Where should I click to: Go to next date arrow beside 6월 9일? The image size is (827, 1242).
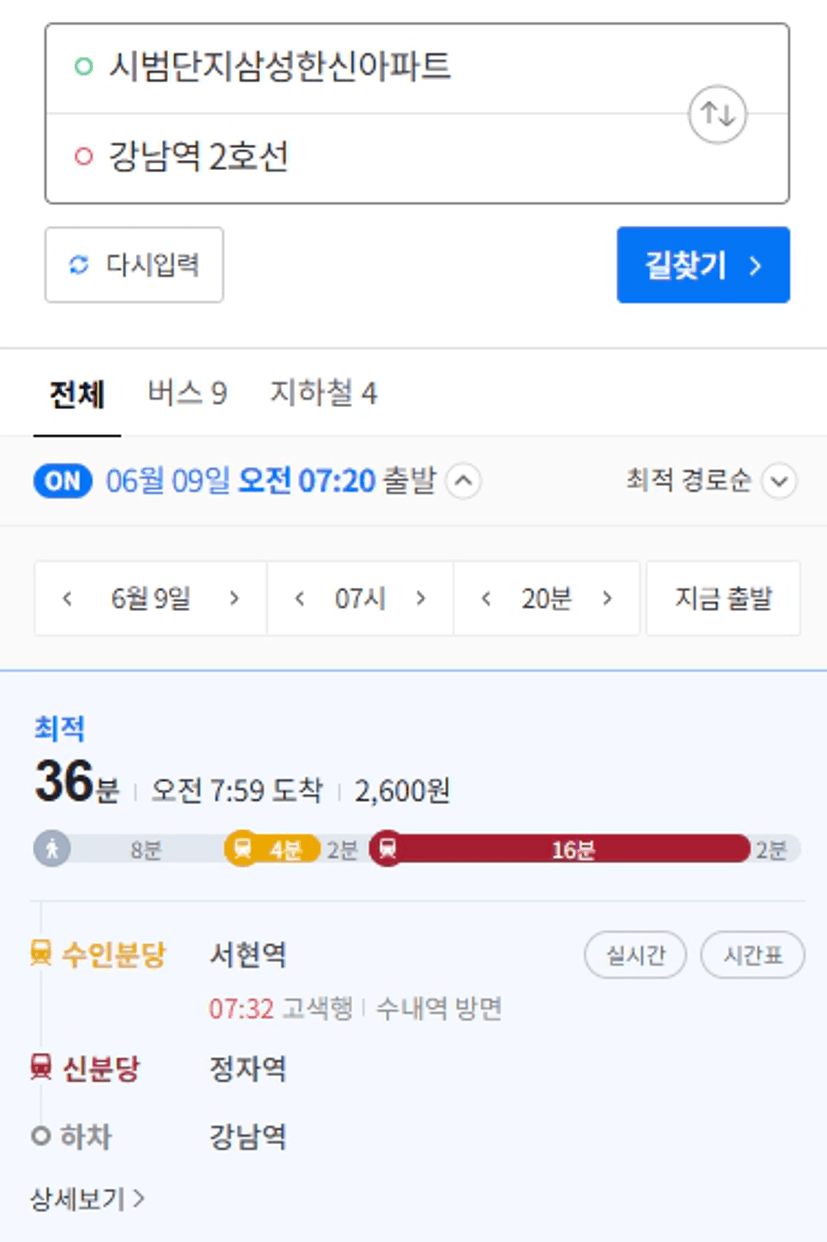click(234, 598)
